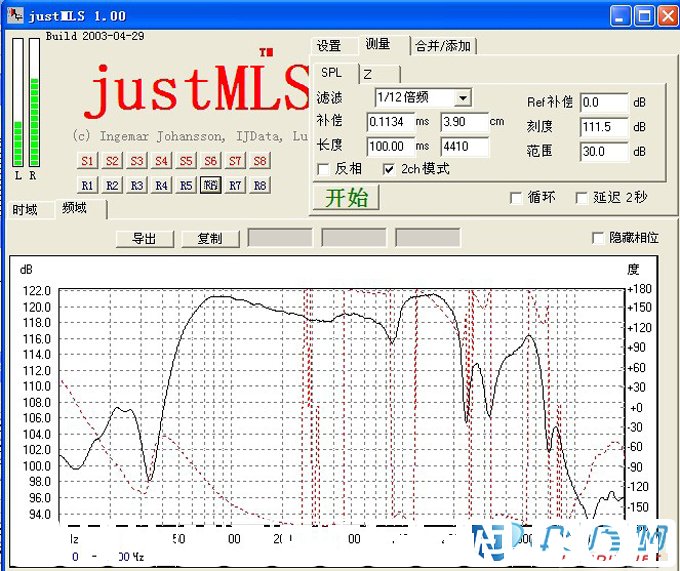Select the S5 save slot
Viewport: 680px width, 571px height.
(x=186, y=161)
